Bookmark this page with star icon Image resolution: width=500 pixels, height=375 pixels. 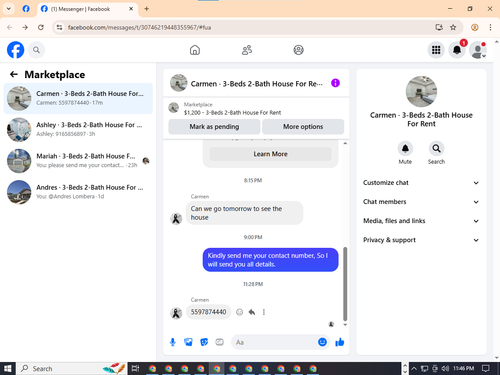pyautogui.click(x=453, y=27)
